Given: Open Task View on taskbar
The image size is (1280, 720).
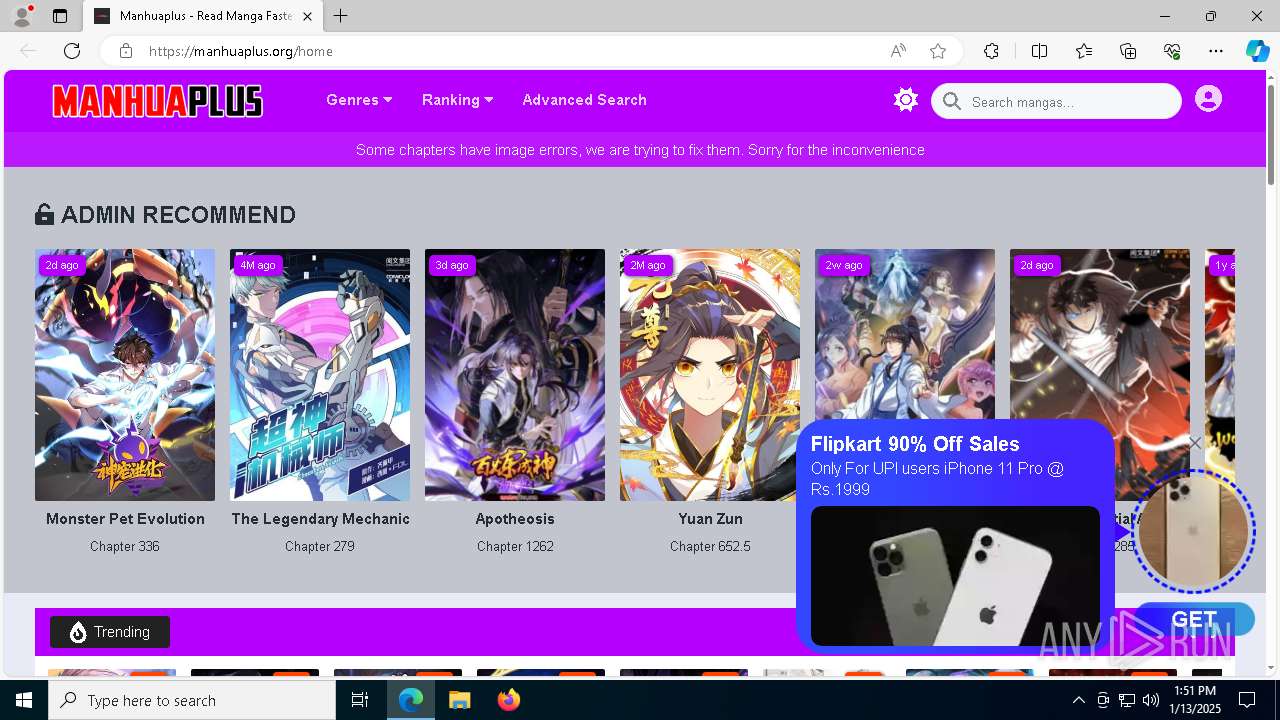Looking at the screenshot, I should (360, 700).
